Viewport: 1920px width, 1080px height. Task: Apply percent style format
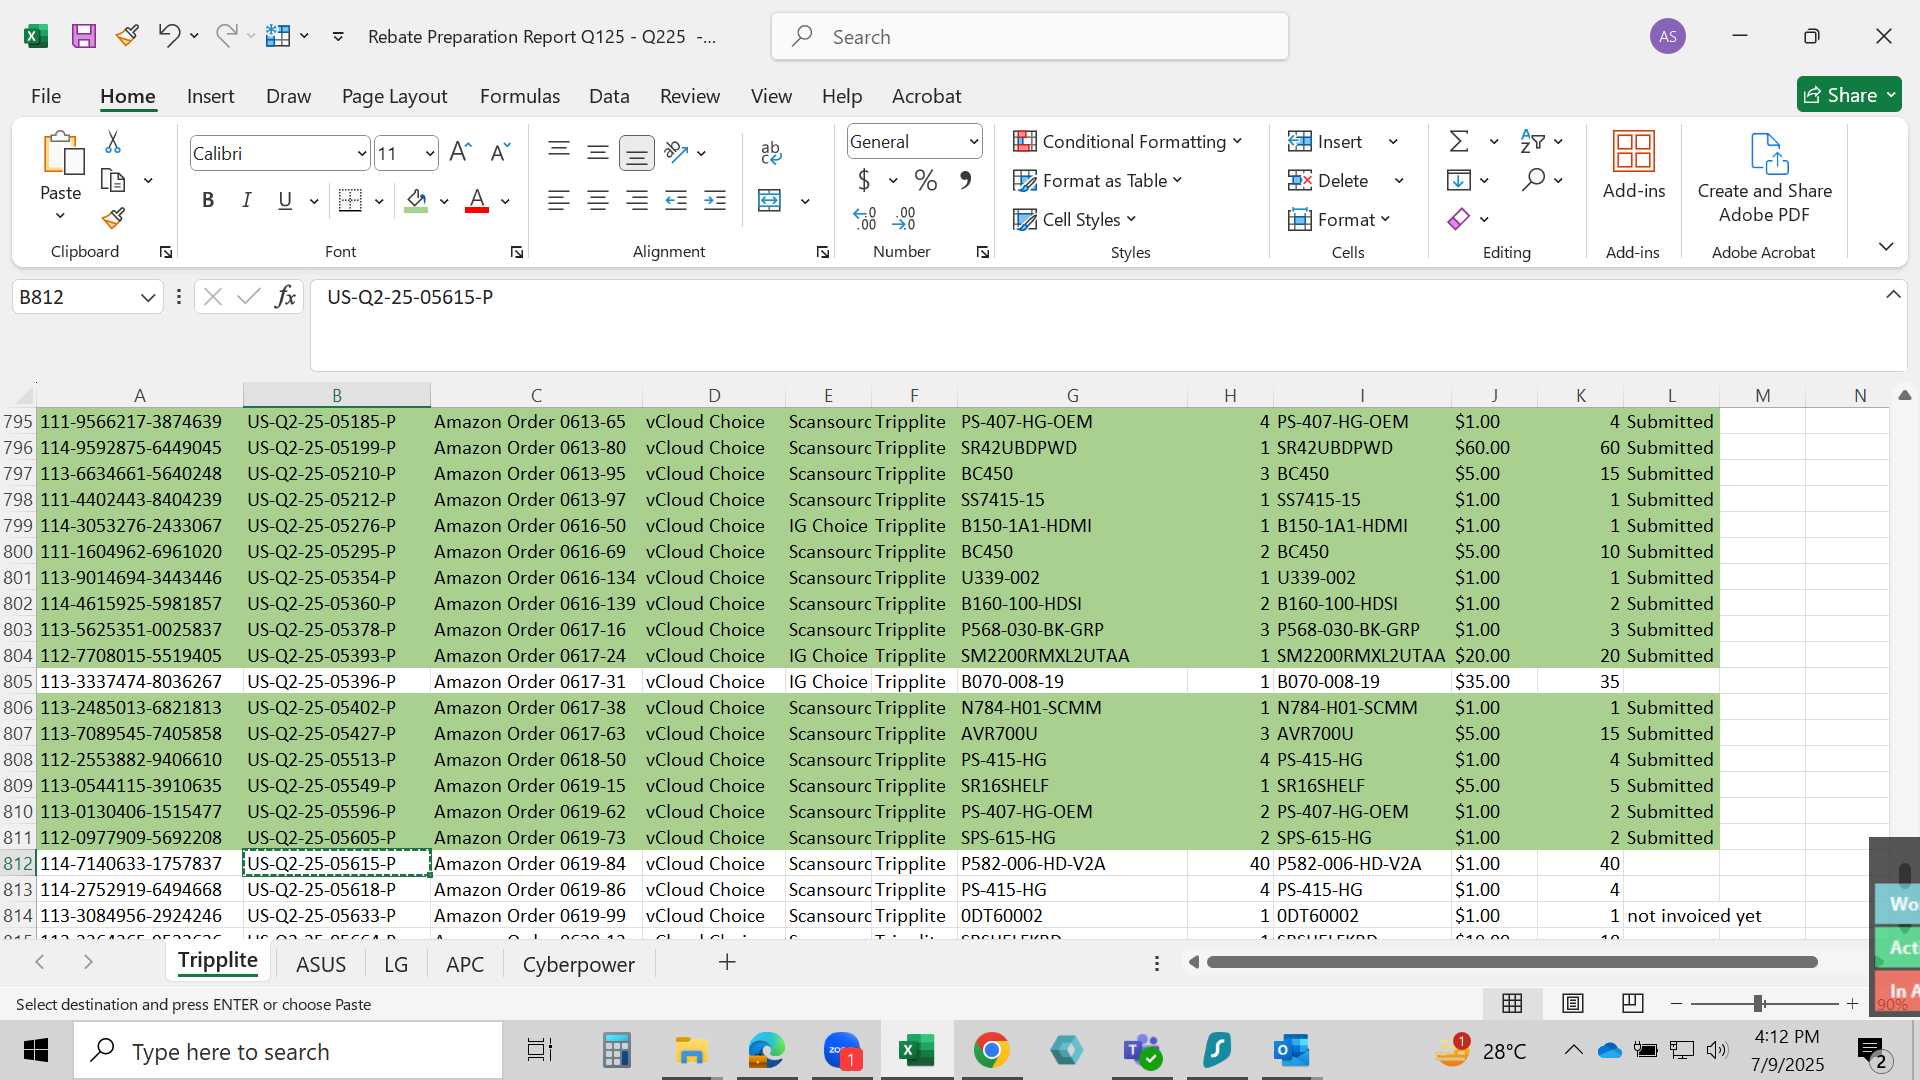coord(926,180)
